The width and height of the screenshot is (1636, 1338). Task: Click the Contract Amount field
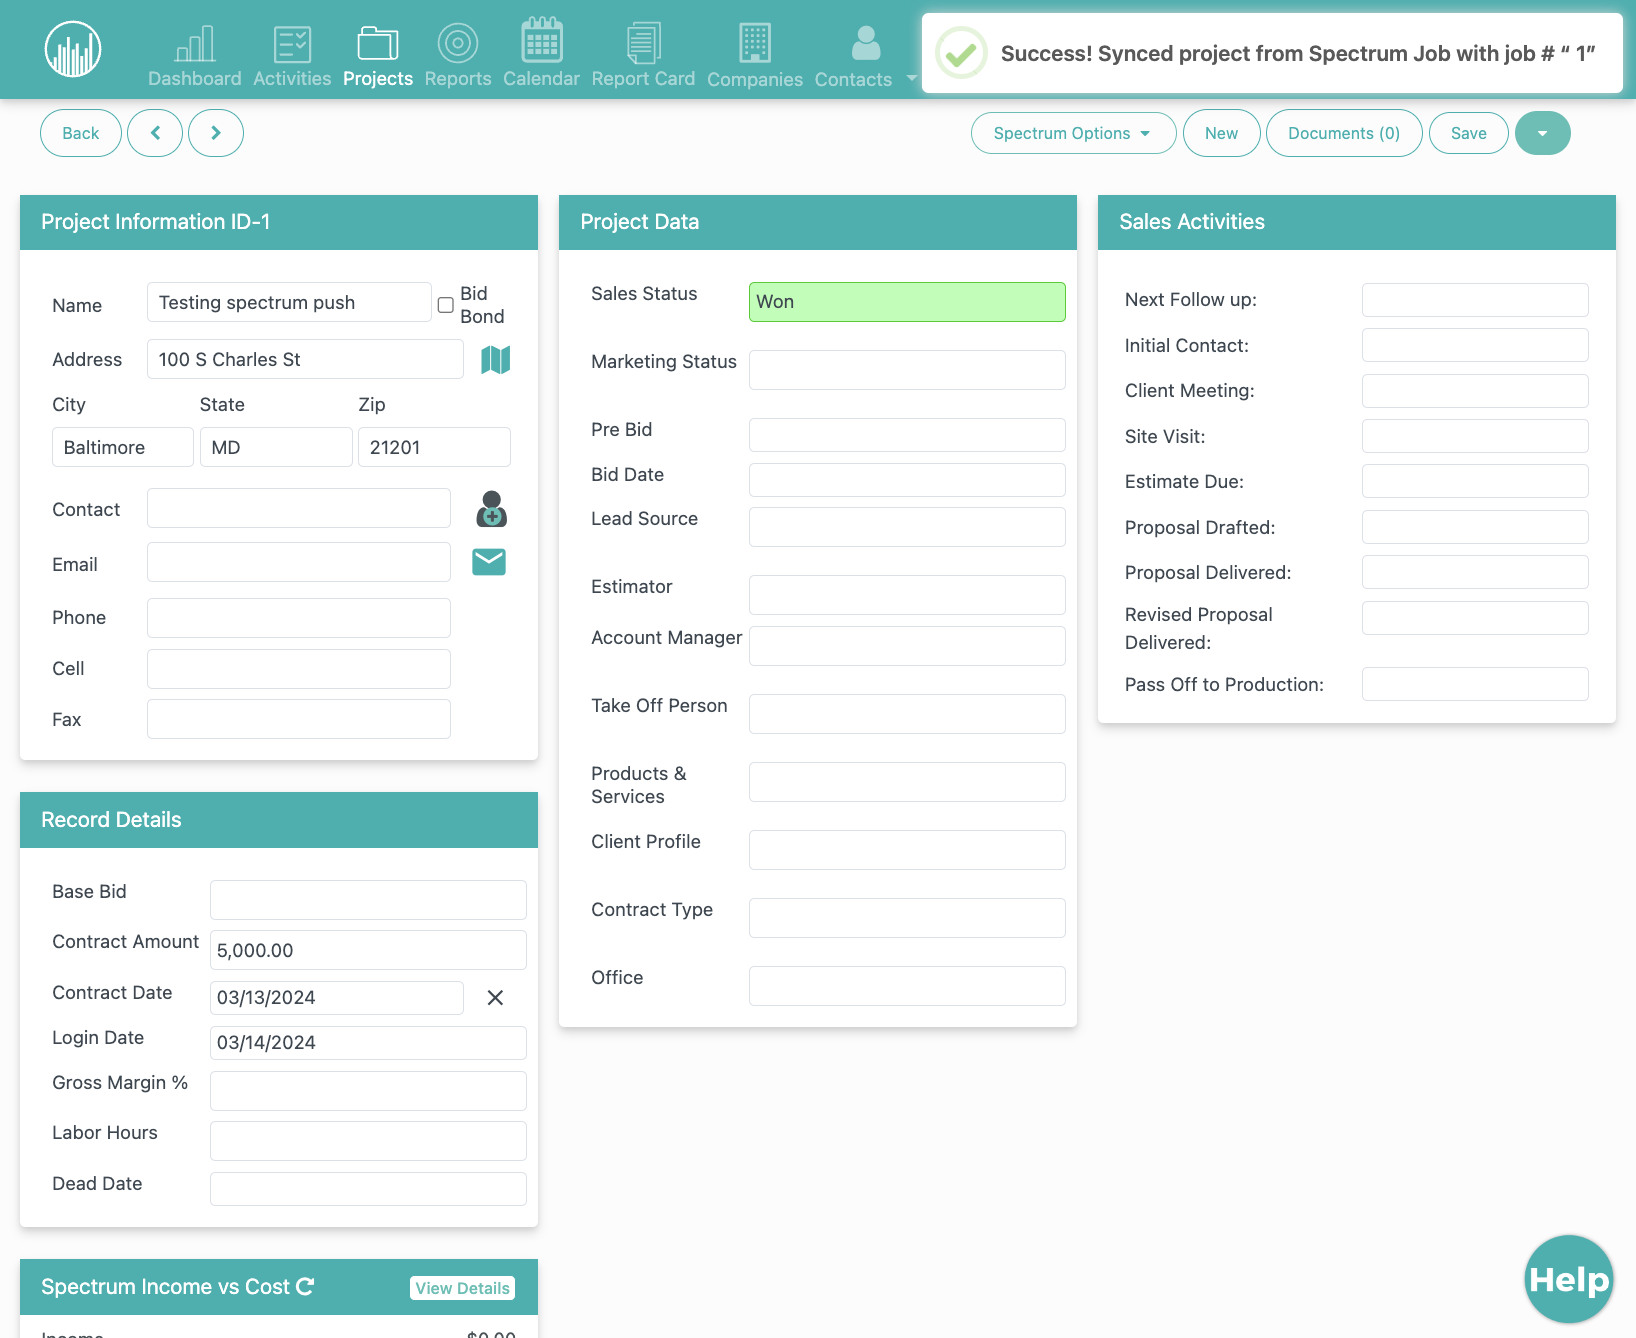tap(368, 950)
